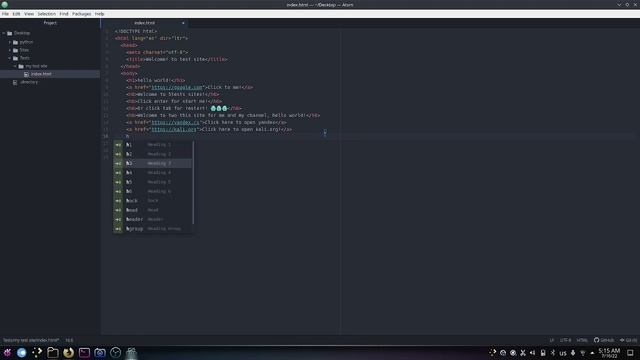Viewport: 640px width, 360px height.
Task: Select the python folder in tree
Action: coord(27,42)
